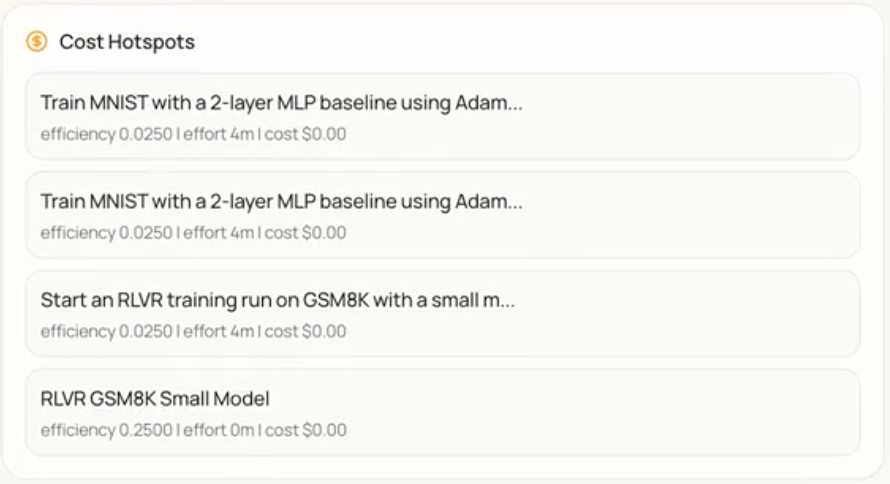Click efficiency 0.0250 in the Start RLVR card
This screenshot has width=890, height=484.
pos(107,331)
